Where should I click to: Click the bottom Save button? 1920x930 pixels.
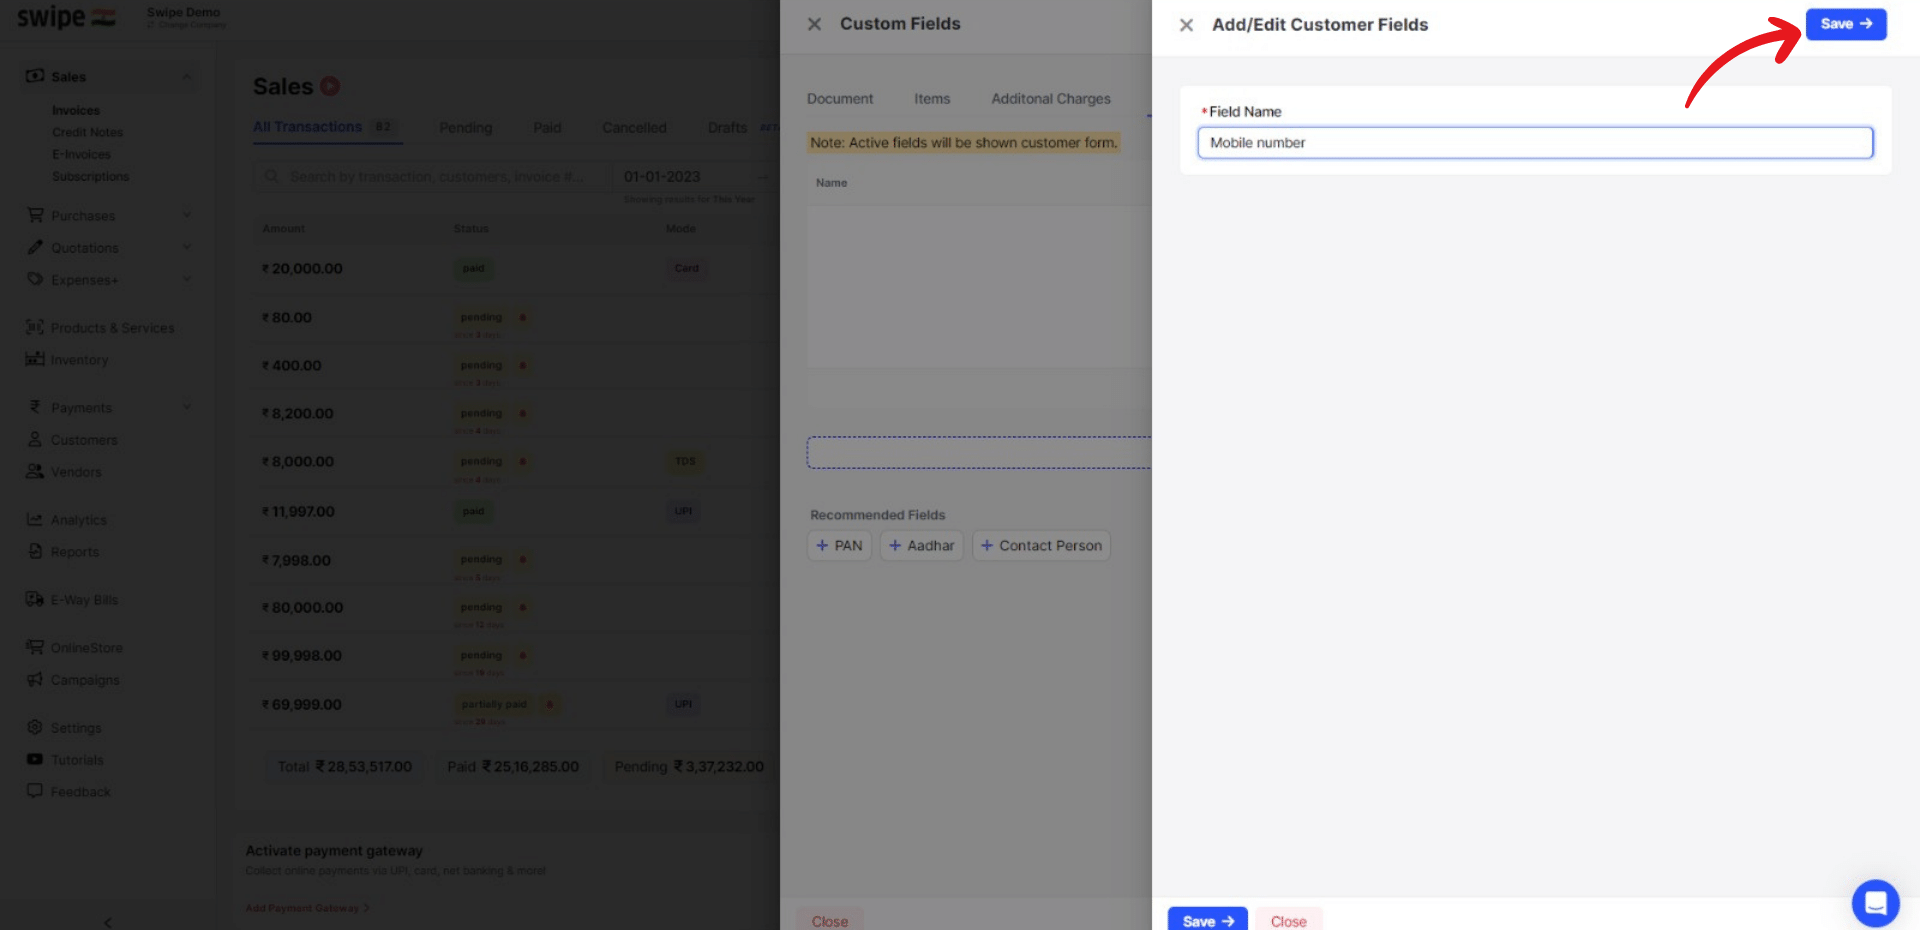click(1208, 919)
